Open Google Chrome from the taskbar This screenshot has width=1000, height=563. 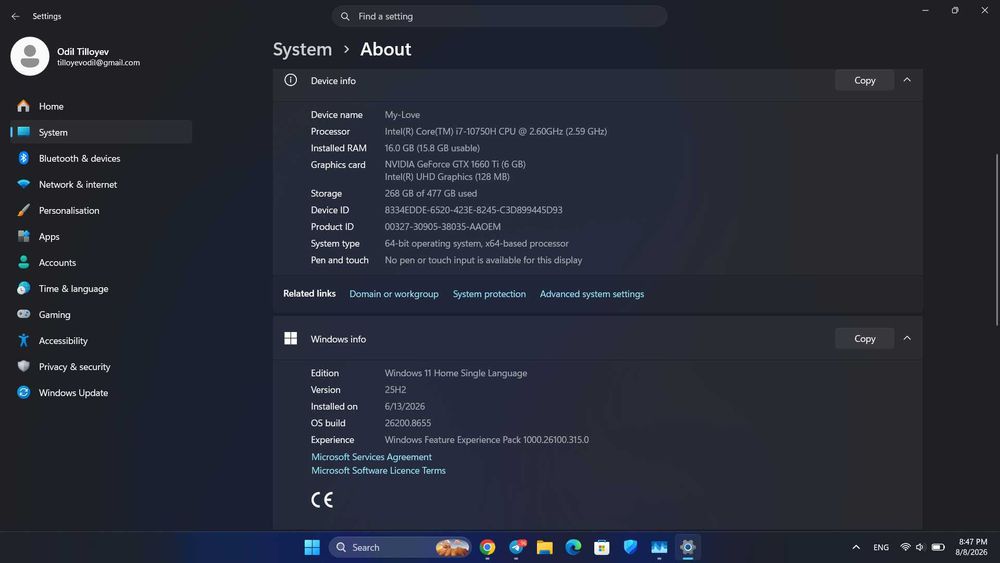(487, 547)
